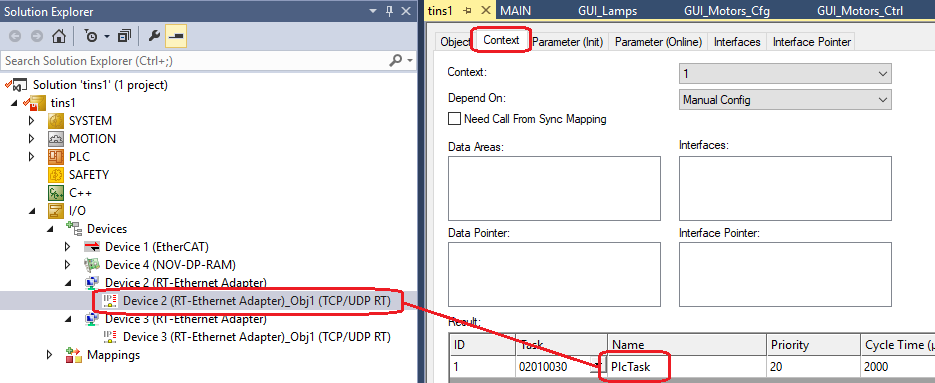This screenshot has height=383, width=935.
Task: Click the search magnifier icon
Action: pos(395,60)
